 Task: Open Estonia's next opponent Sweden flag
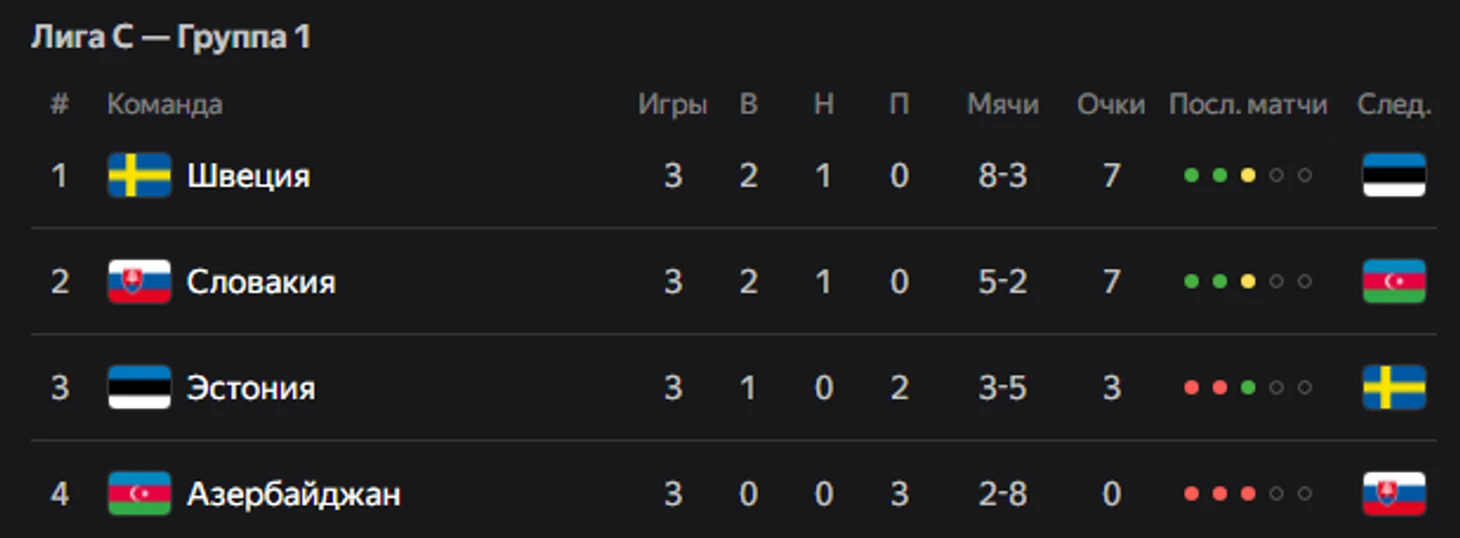pos(1394,388)
